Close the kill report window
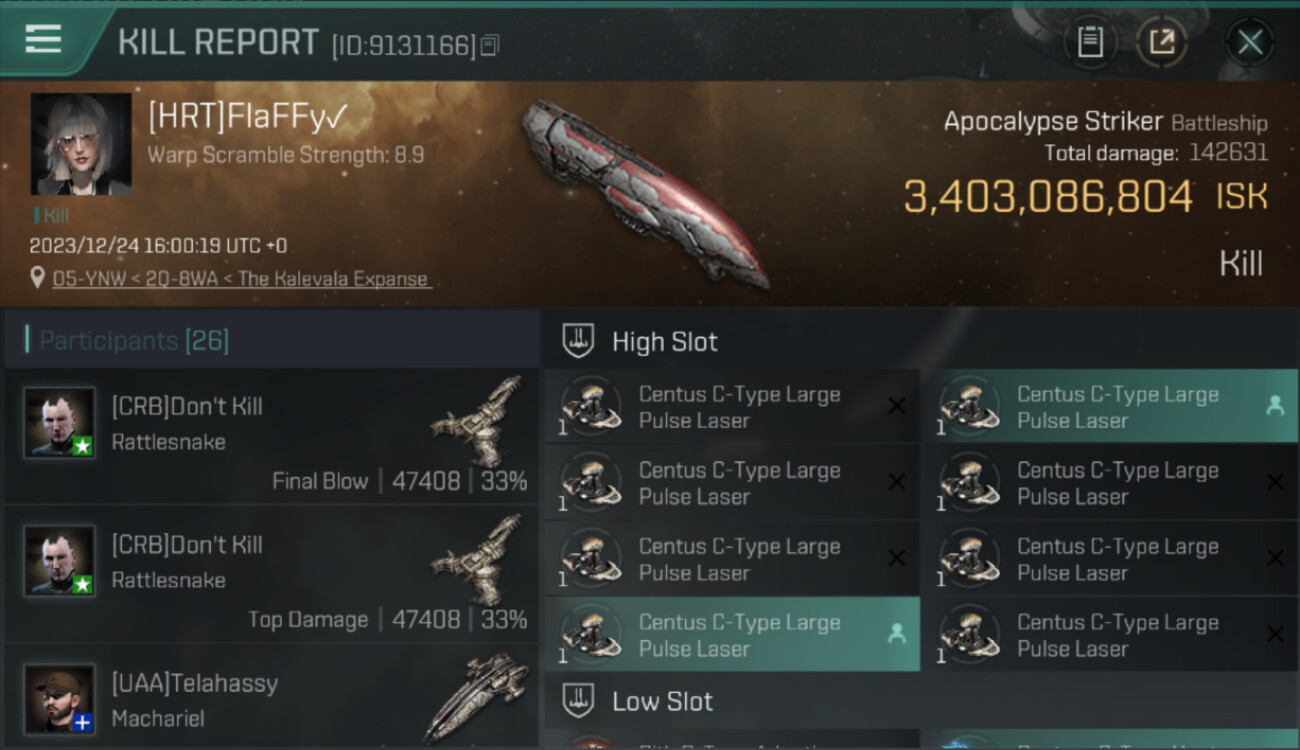This screenshot has height=750, width=1300. [1250, 42]
